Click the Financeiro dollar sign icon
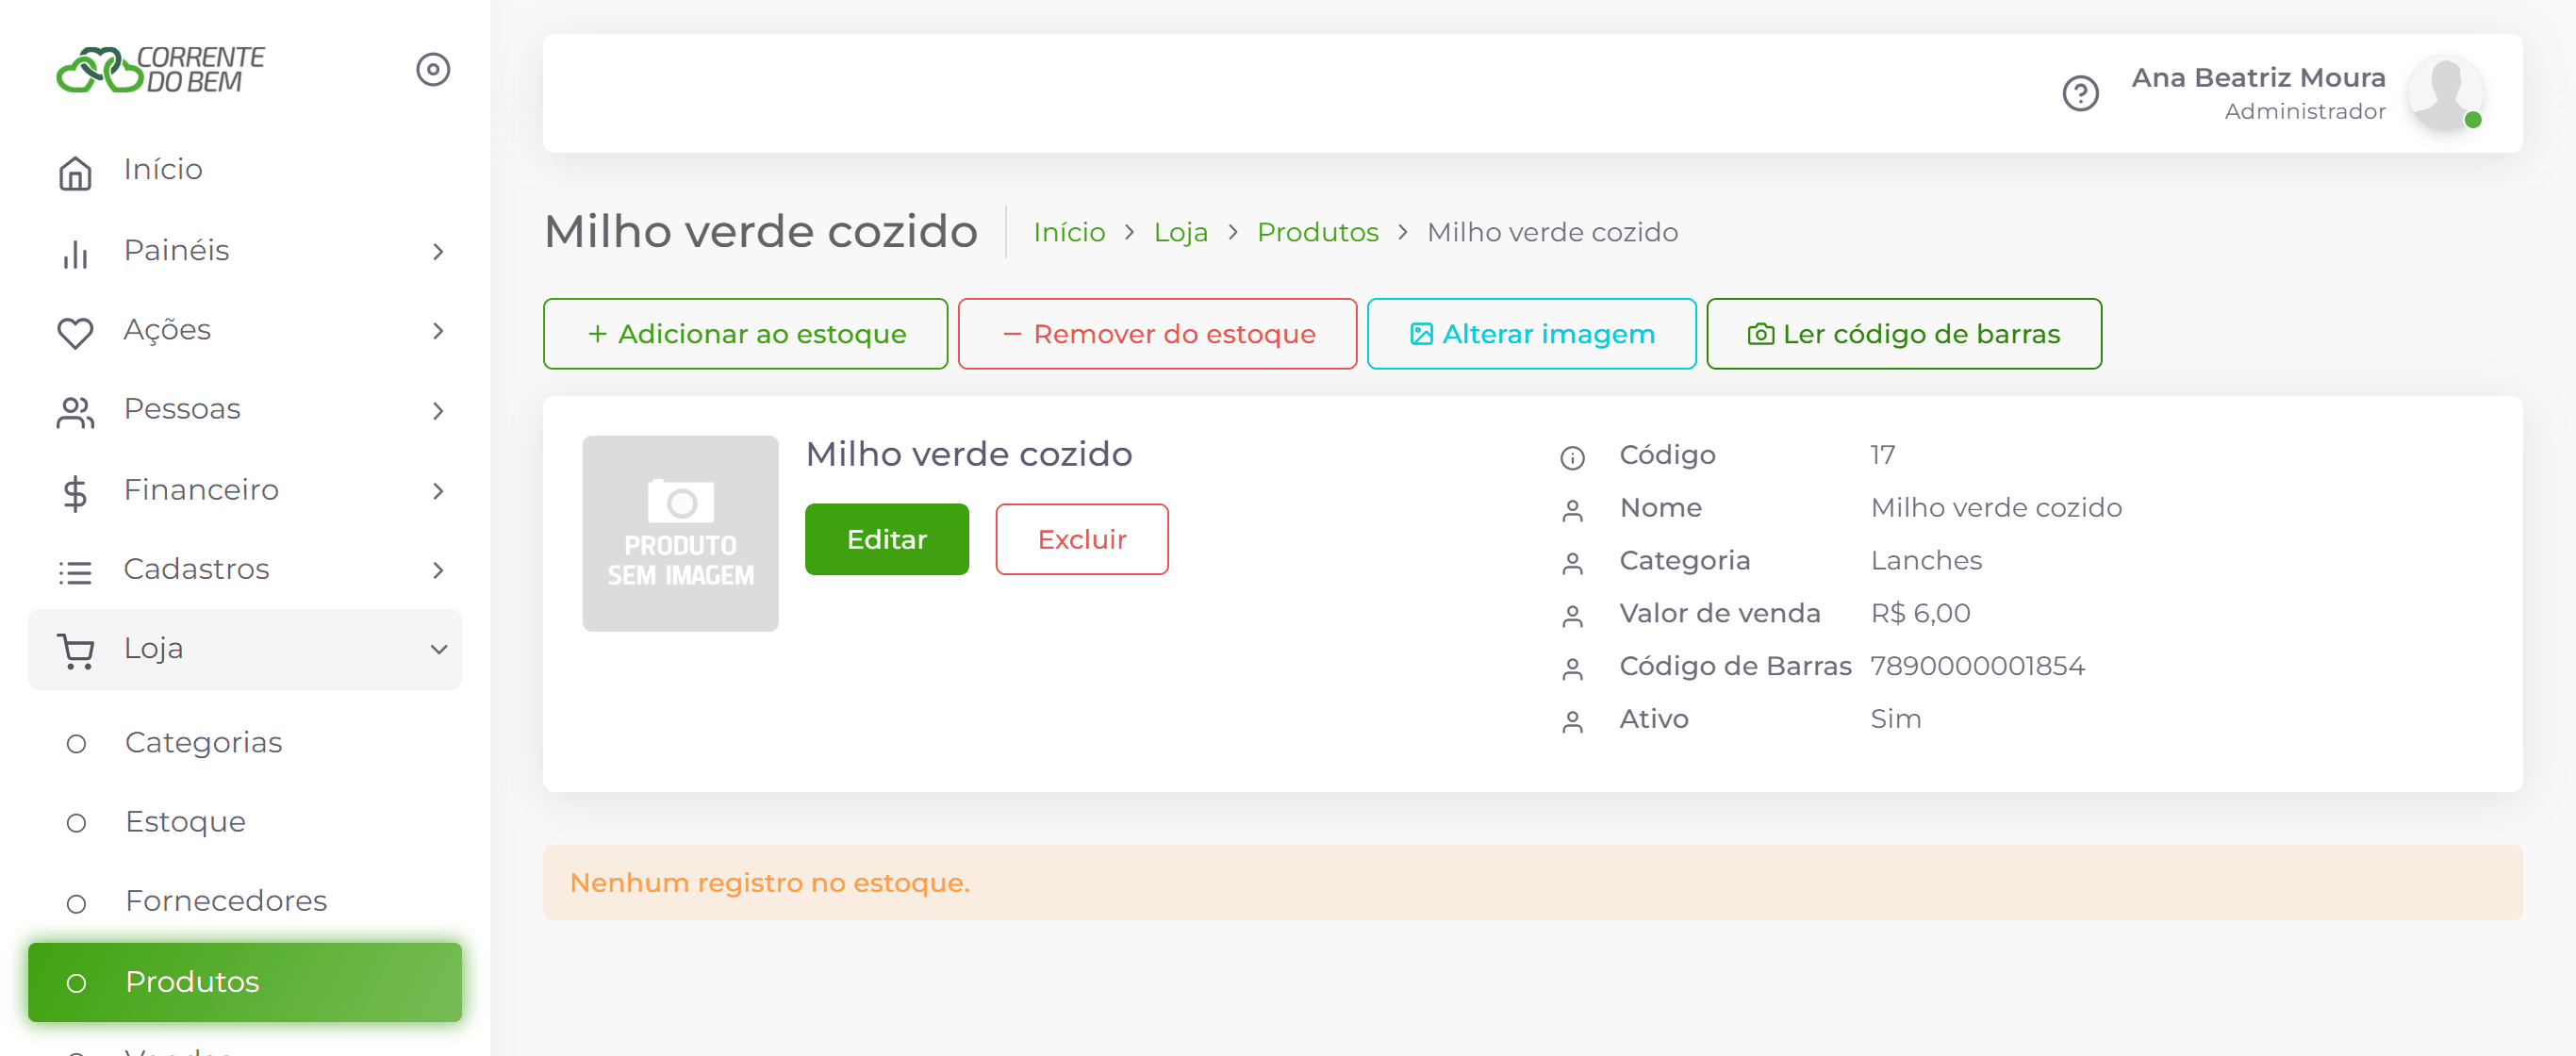The height and width of the screenshot is (1056, 2576). tap(75, 493)
